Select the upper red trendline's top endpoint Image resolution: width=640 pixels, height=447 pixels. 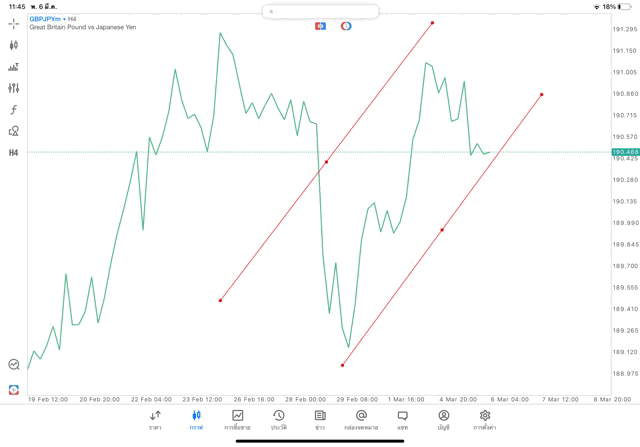click(432, 23)
